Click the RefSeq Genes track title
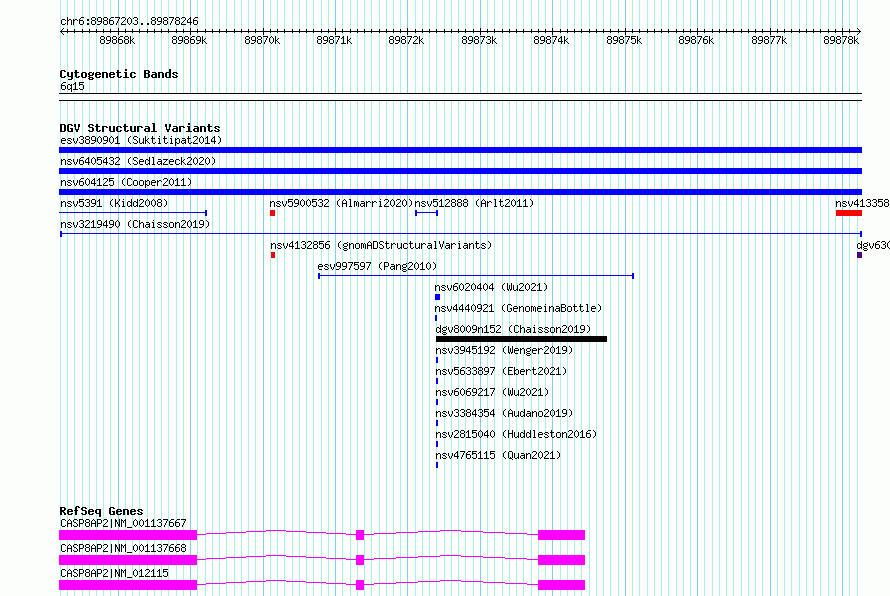This screenshot has height=596, width=890. (101, 511)
